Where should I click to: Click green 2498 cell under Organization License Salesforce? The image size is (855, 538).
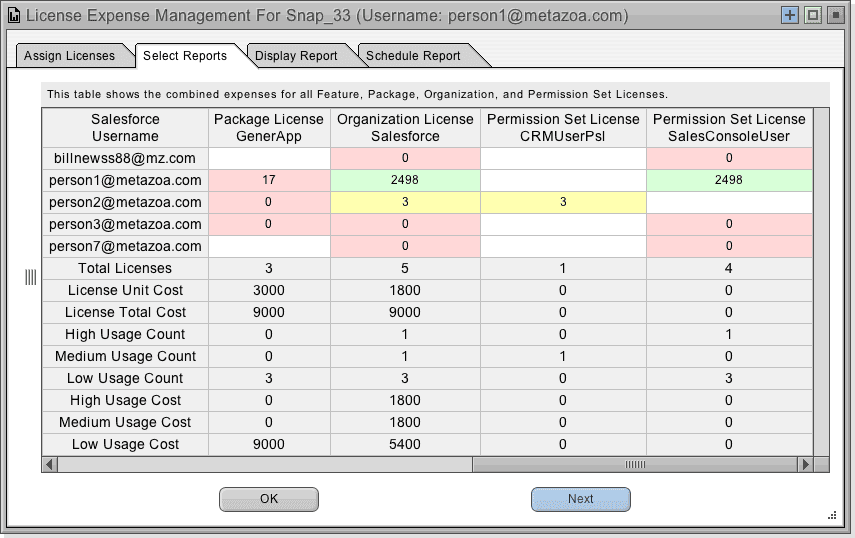coord(405,180)
